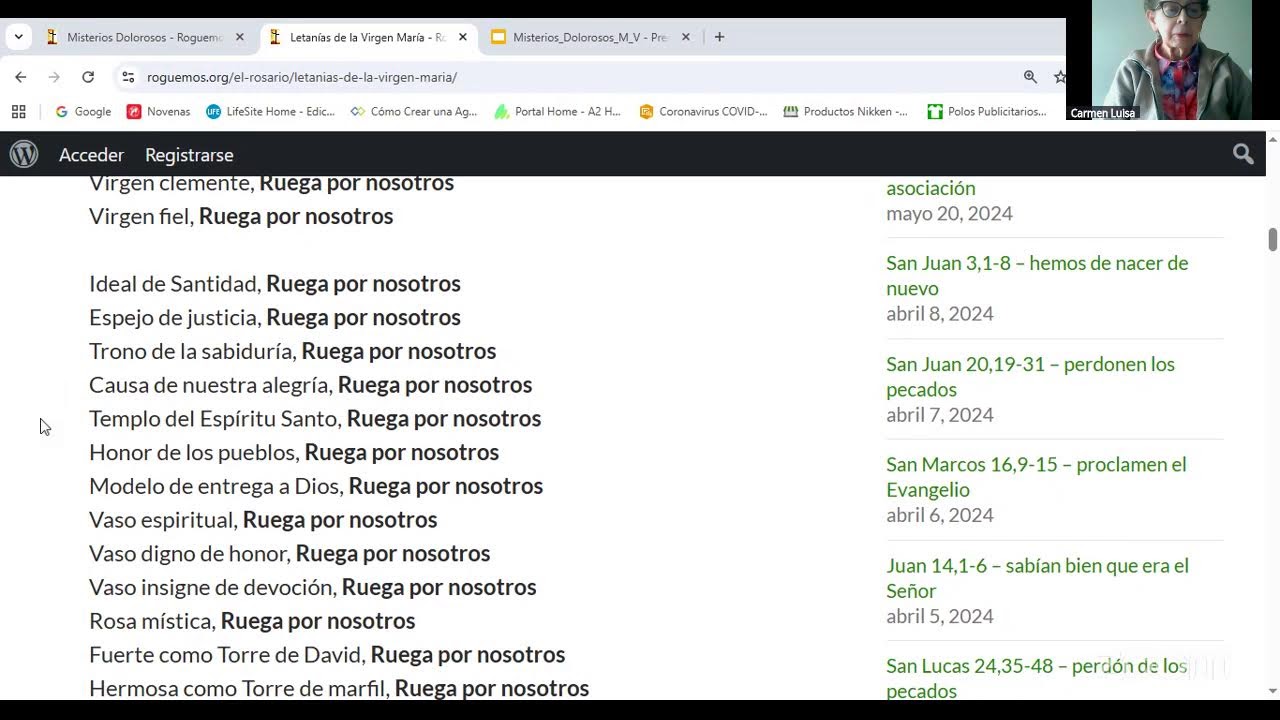Click the line 'Ideal de Santidad'

point(275,284)
